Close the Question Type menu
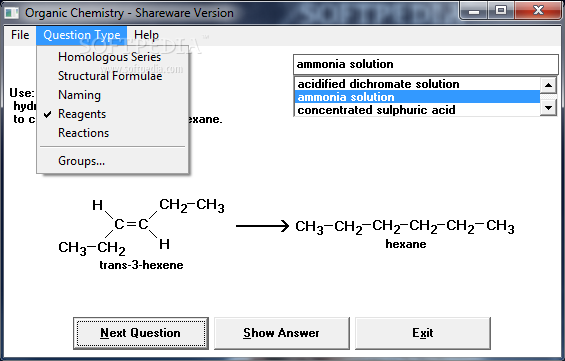 81,35
